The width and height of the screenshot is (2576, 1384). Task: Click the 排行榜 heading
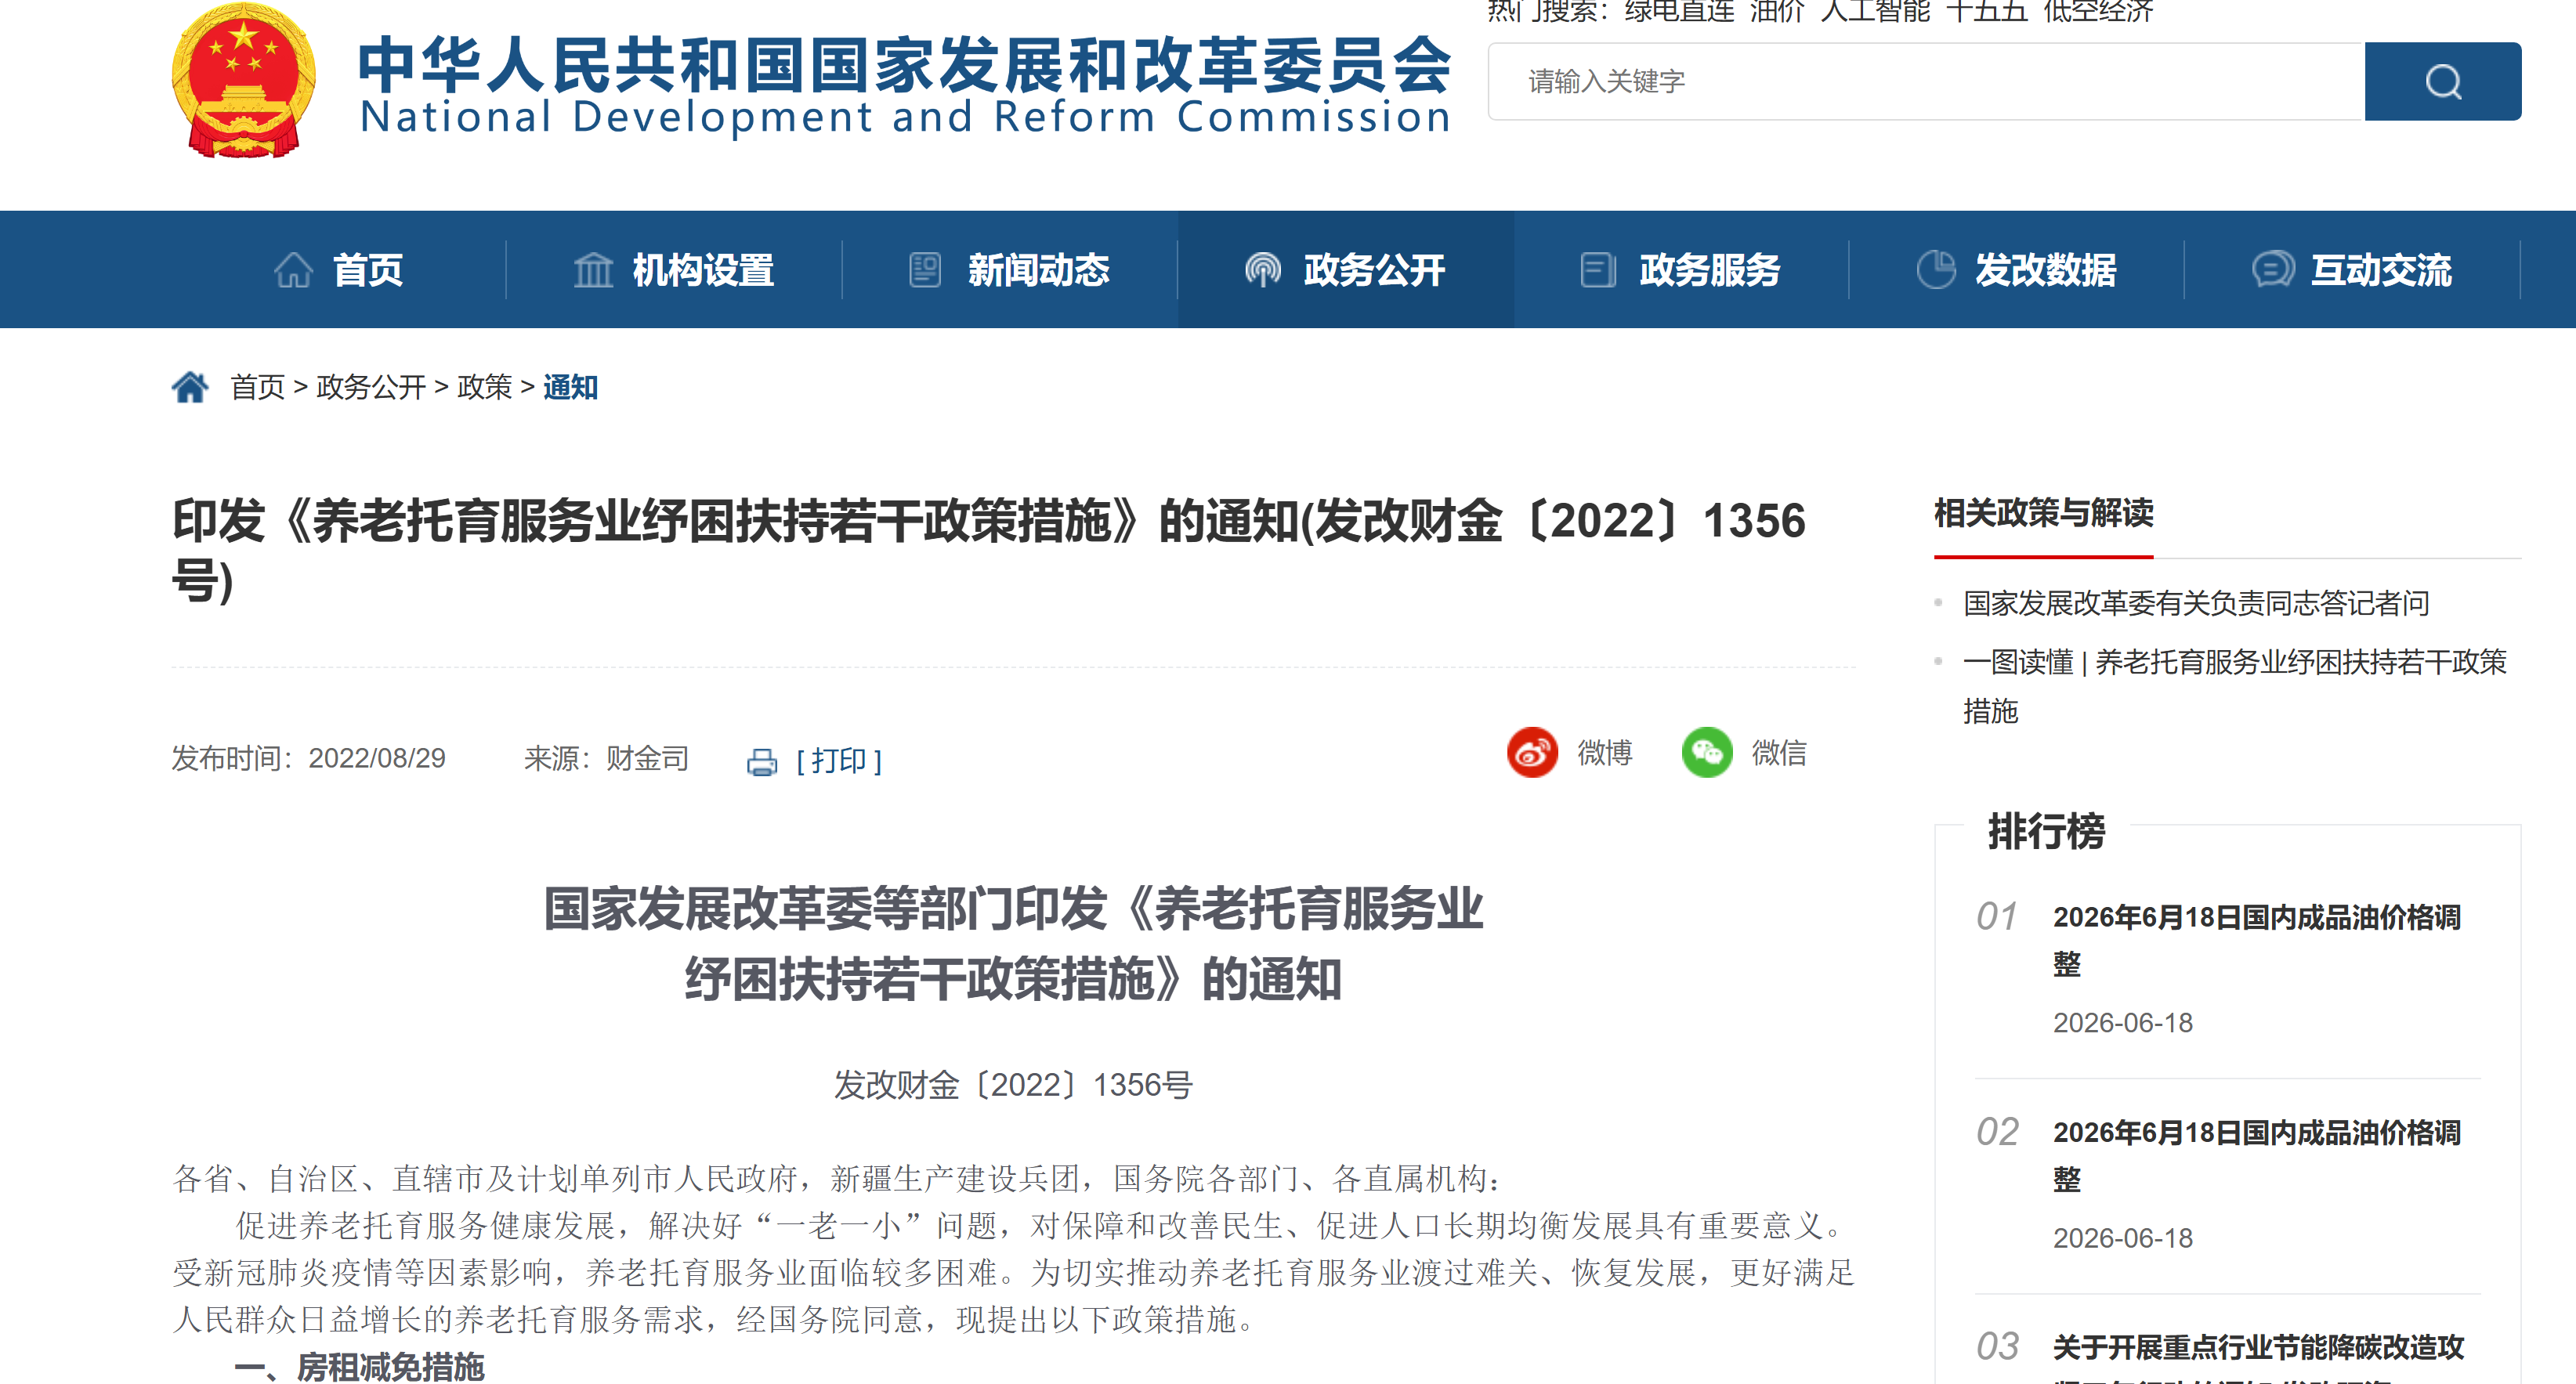[x=2046, y=831]
